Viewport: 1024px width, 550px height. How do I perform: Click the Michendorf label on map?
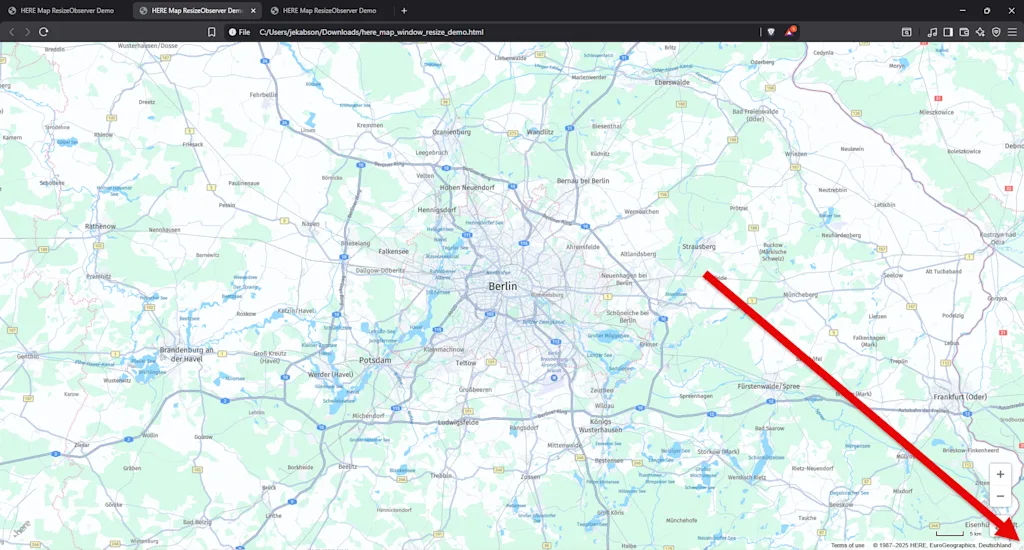point(368,415)
